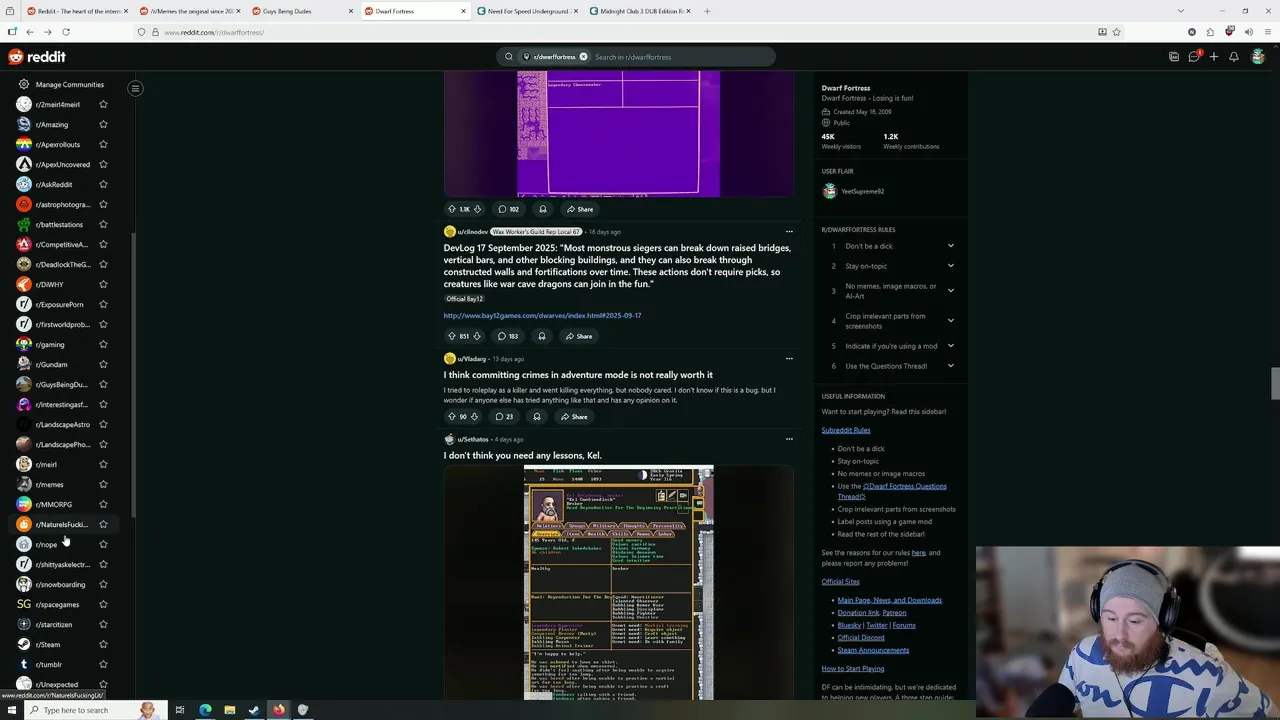Toggle favorite star for r/MMORPG
The height and width of the screenshot is (720, 1280).
pos(103,504)
